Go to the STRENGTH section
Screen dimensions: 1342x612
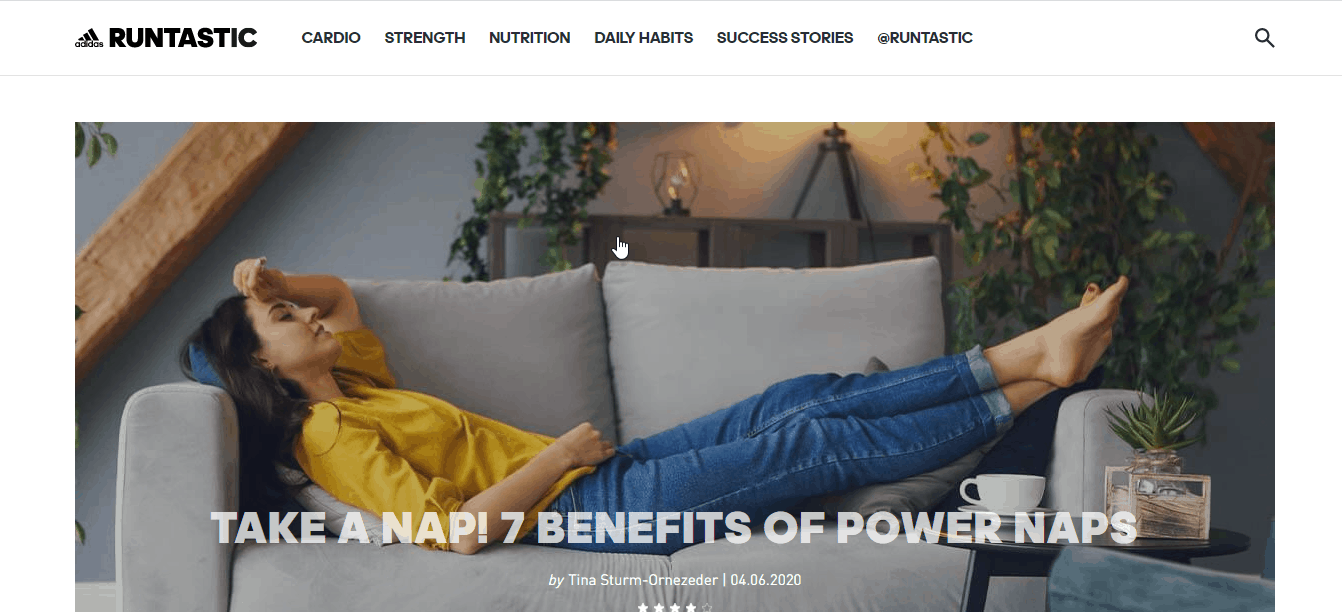(425, 38)
